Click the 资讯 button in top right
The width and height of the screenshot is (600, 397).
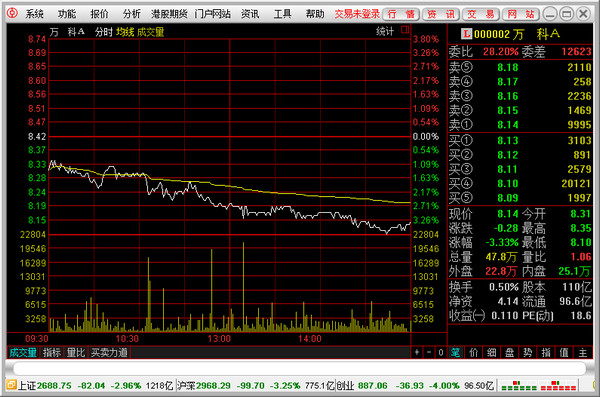(441, 15)
